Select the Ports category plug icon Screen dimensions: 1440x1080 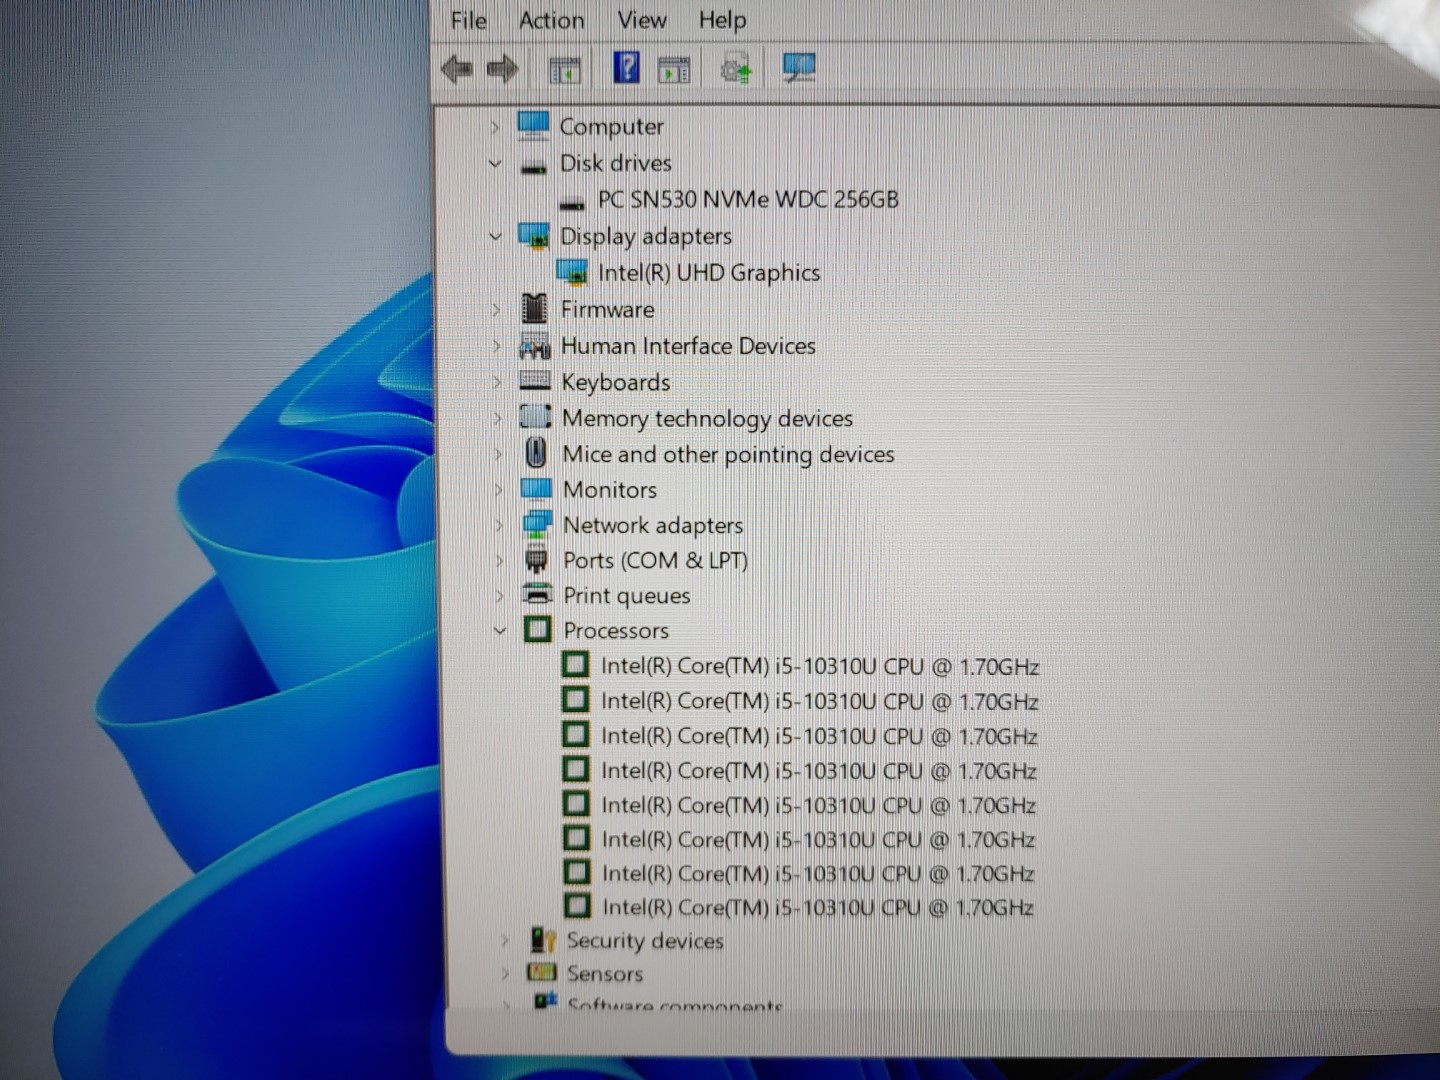537,560
